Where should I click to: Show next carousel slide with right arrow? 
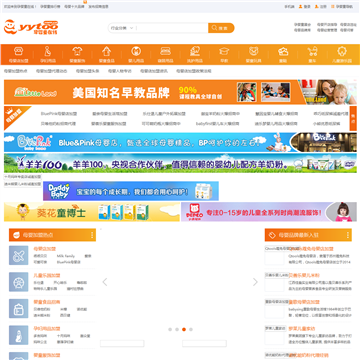point(255,282)
